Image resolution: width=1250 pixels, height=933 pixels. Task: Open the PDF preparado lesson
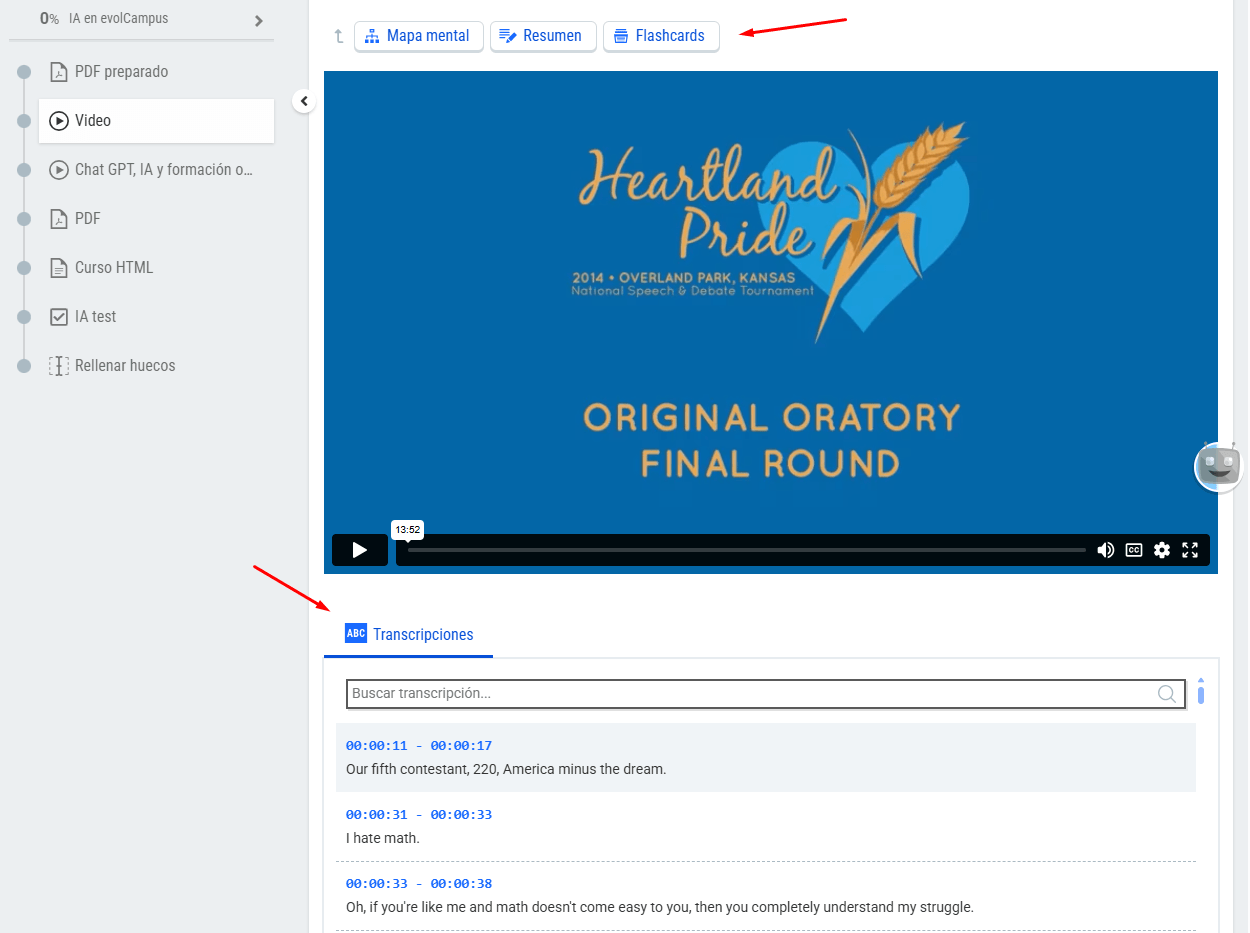121,72
